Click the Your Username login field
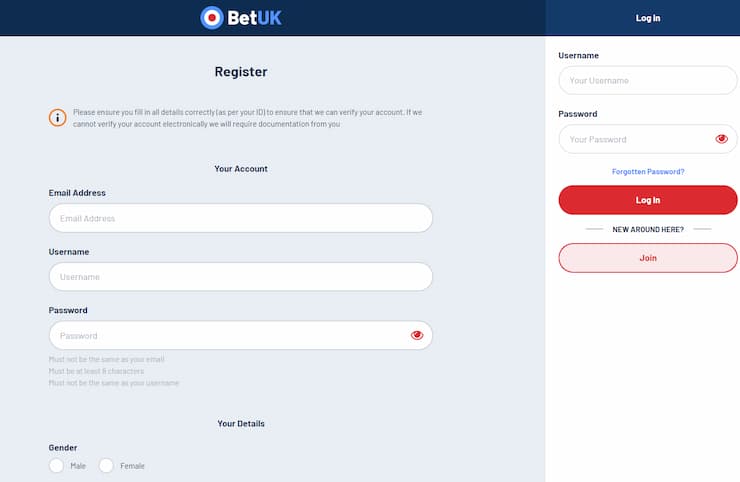The height and width of the screenshot is (482, 740). pyautogui.click(x=648, y=80)
